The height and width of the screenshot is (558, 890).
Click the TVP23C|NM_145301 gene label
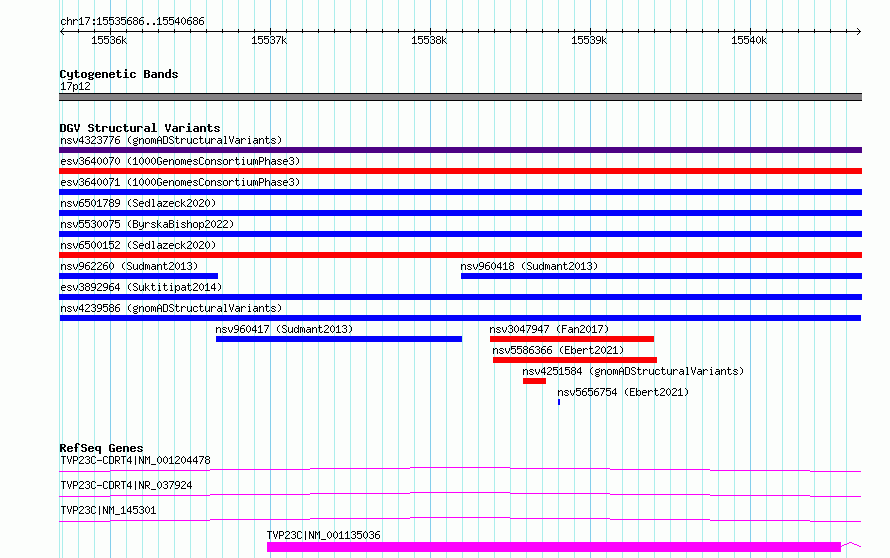point(108,510)
